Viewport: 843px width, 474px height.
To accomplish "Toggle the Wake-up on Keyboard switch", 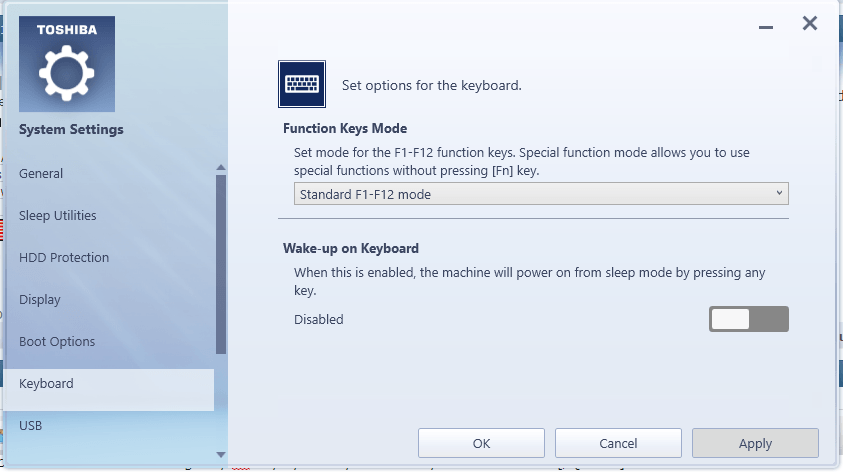I will (x=748, y=319).
